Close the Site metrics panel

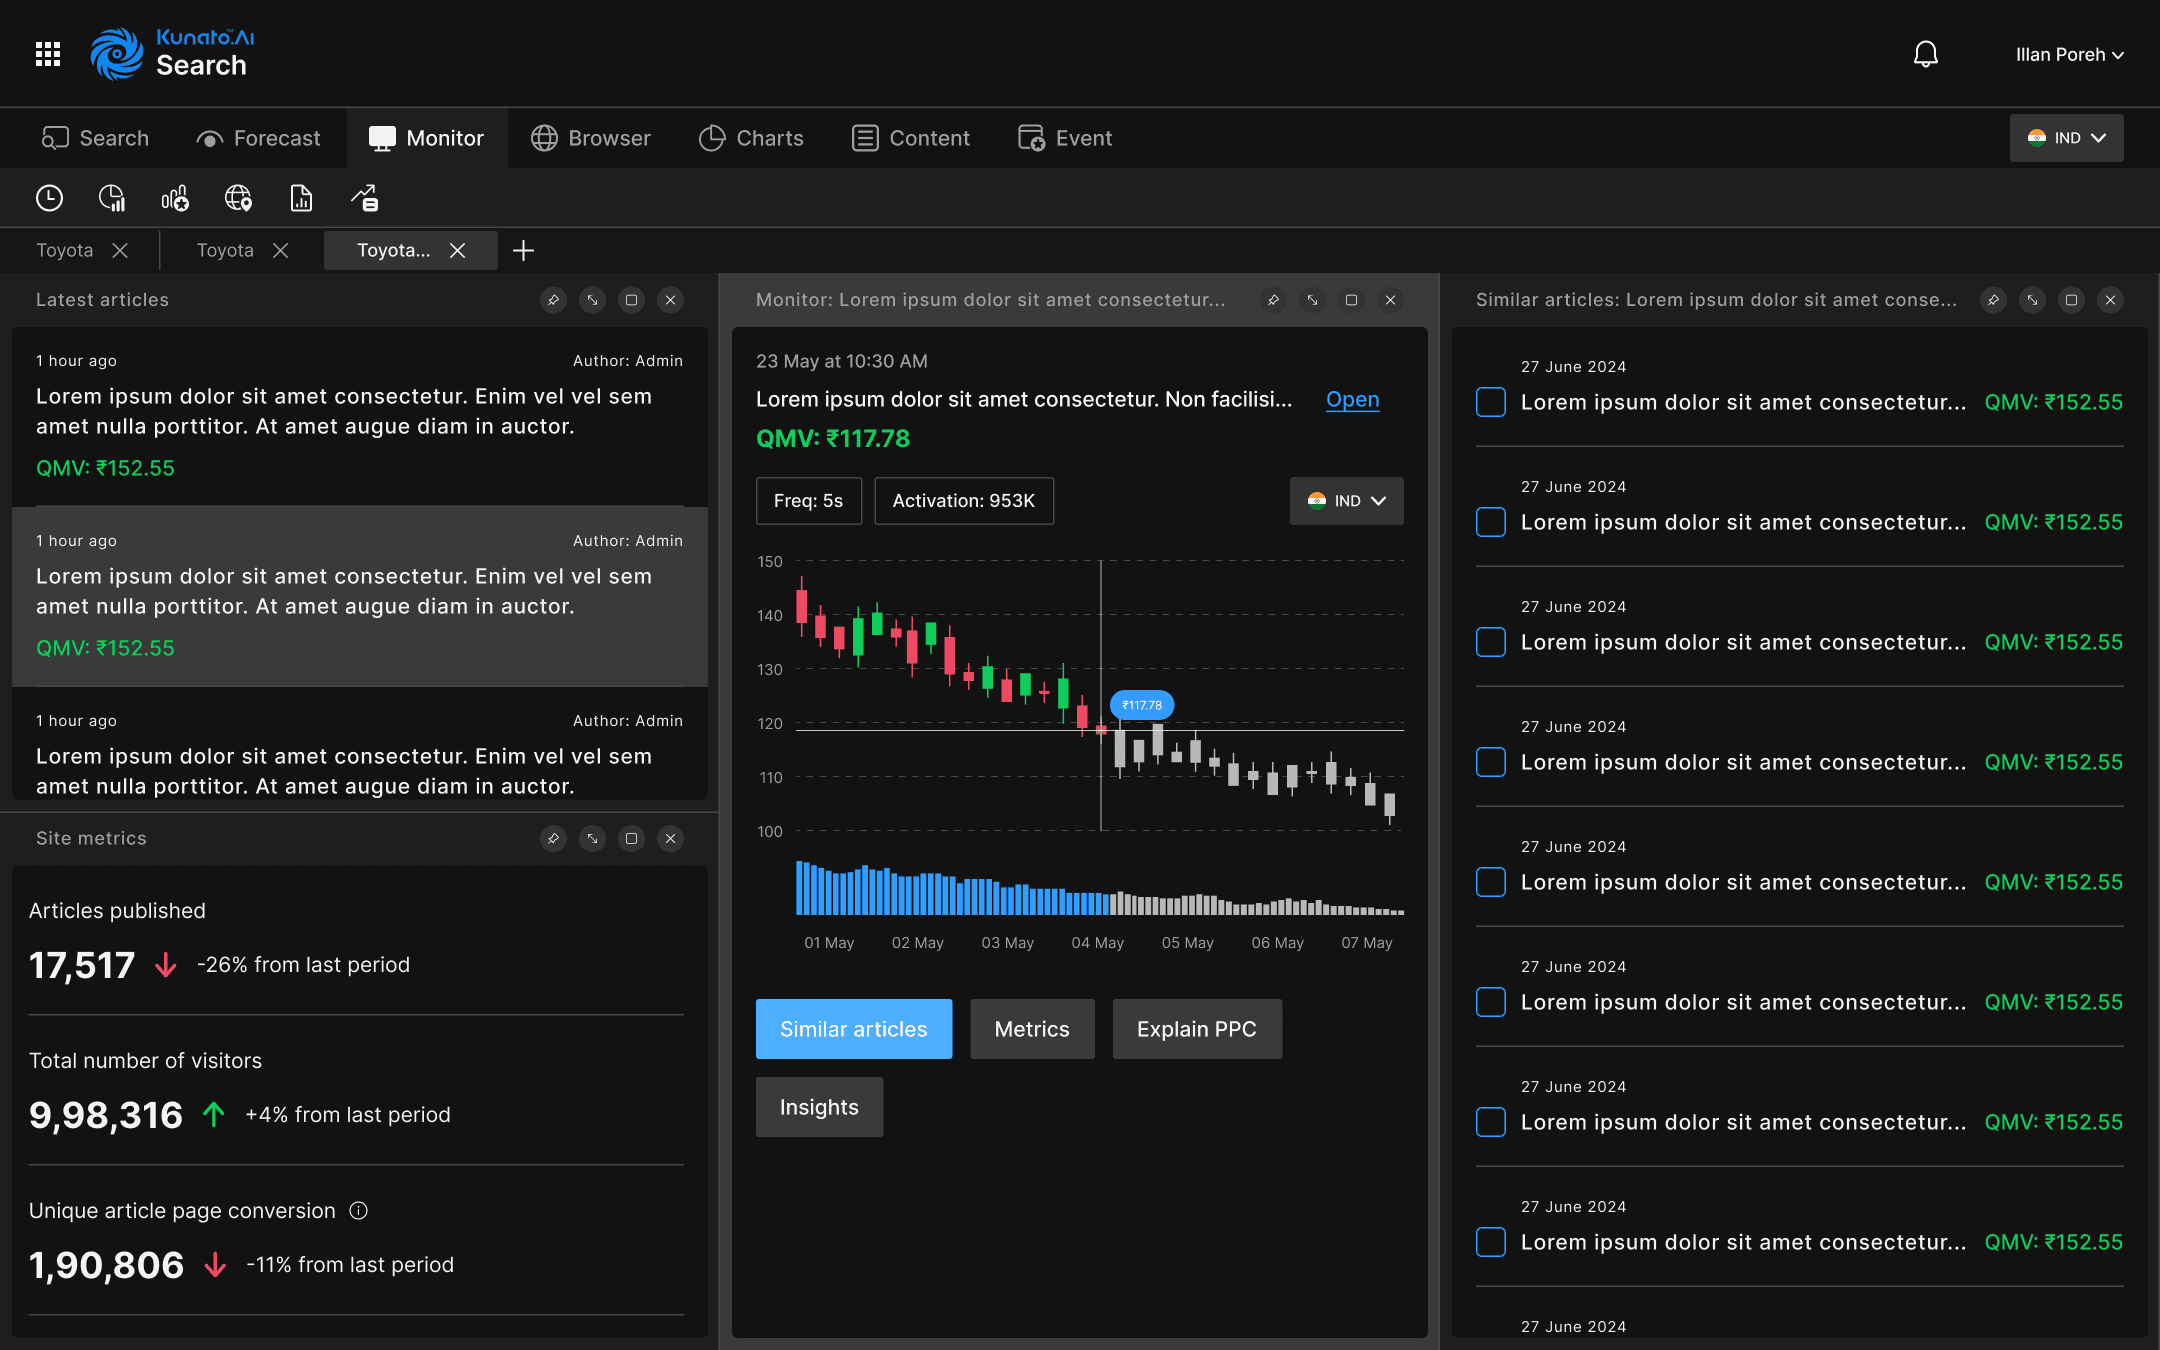[670, 838]
